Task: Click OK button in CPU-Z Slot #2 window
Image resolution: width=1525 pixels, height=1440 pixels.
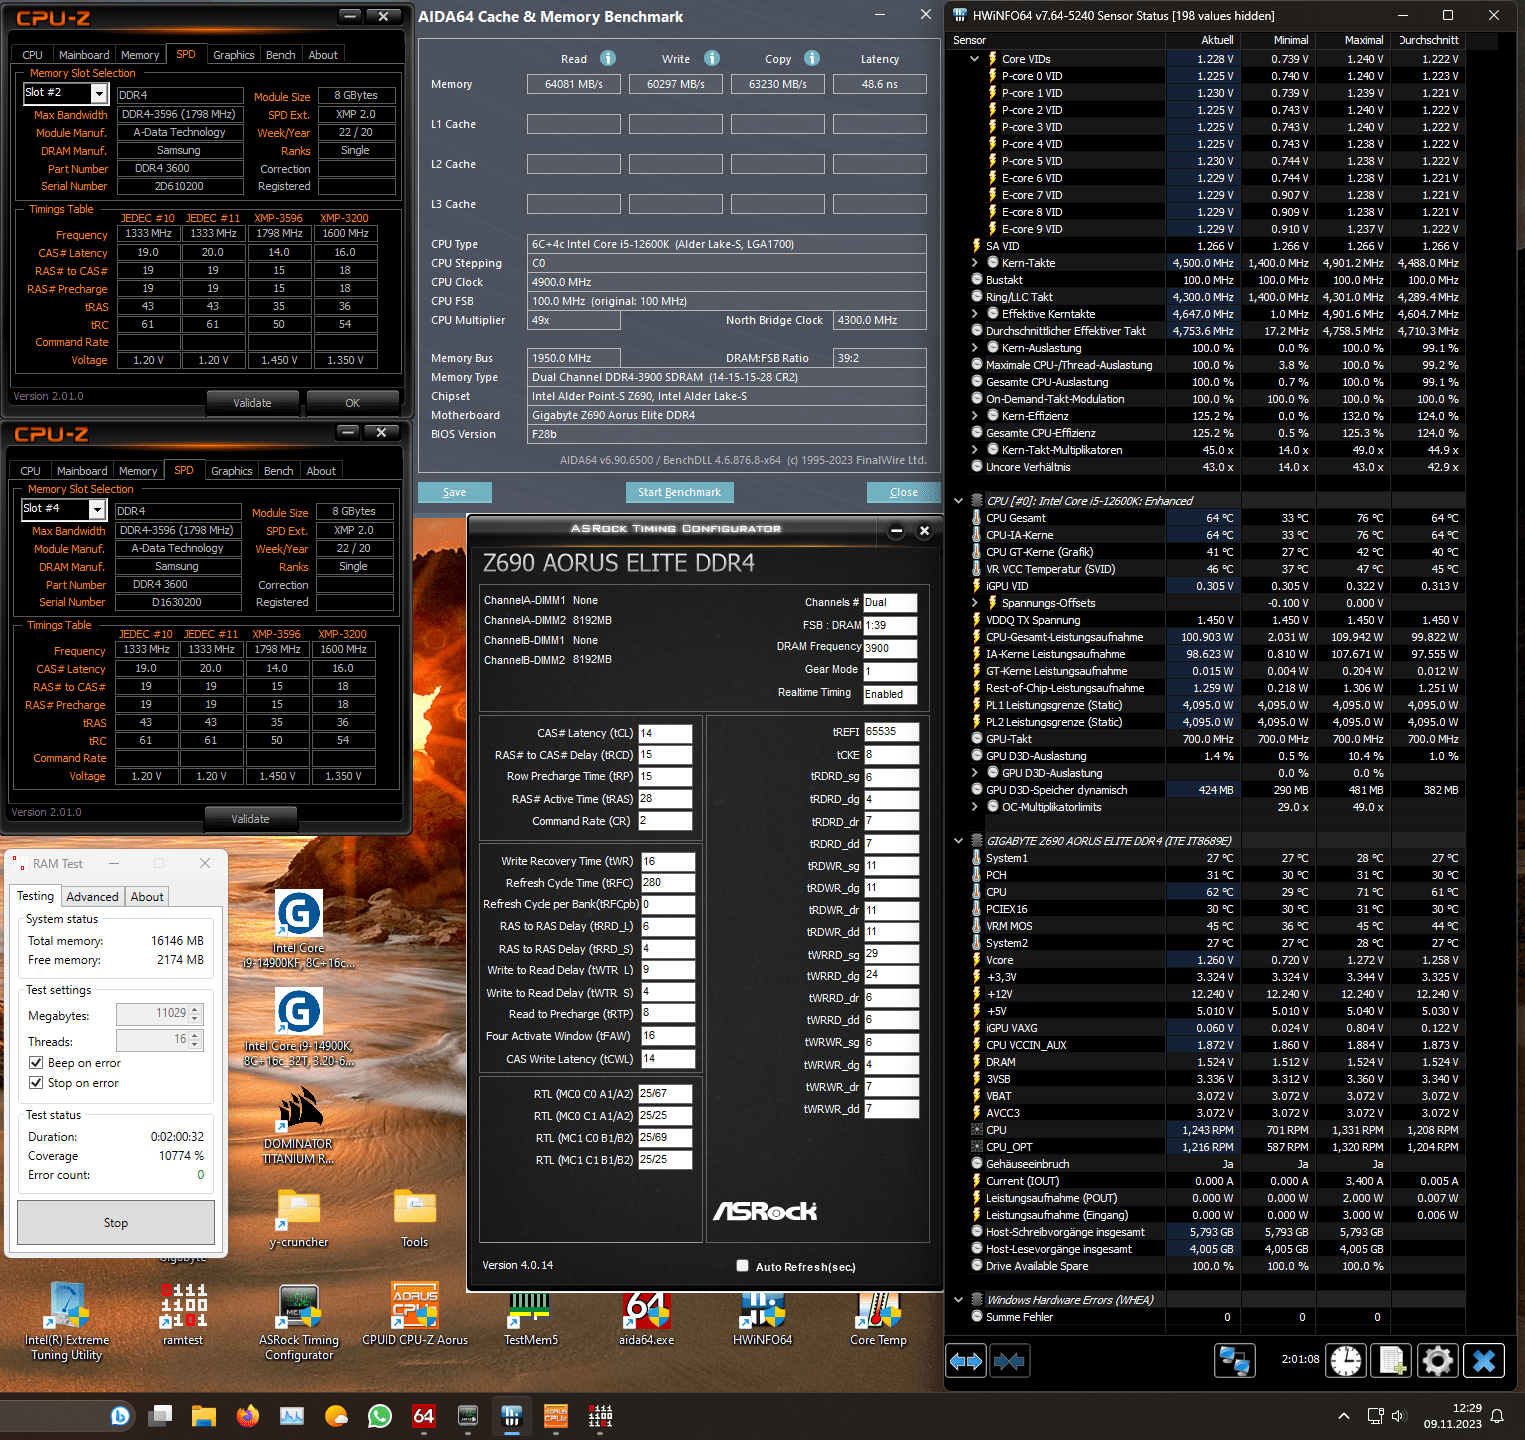Action: coord(352,403)
